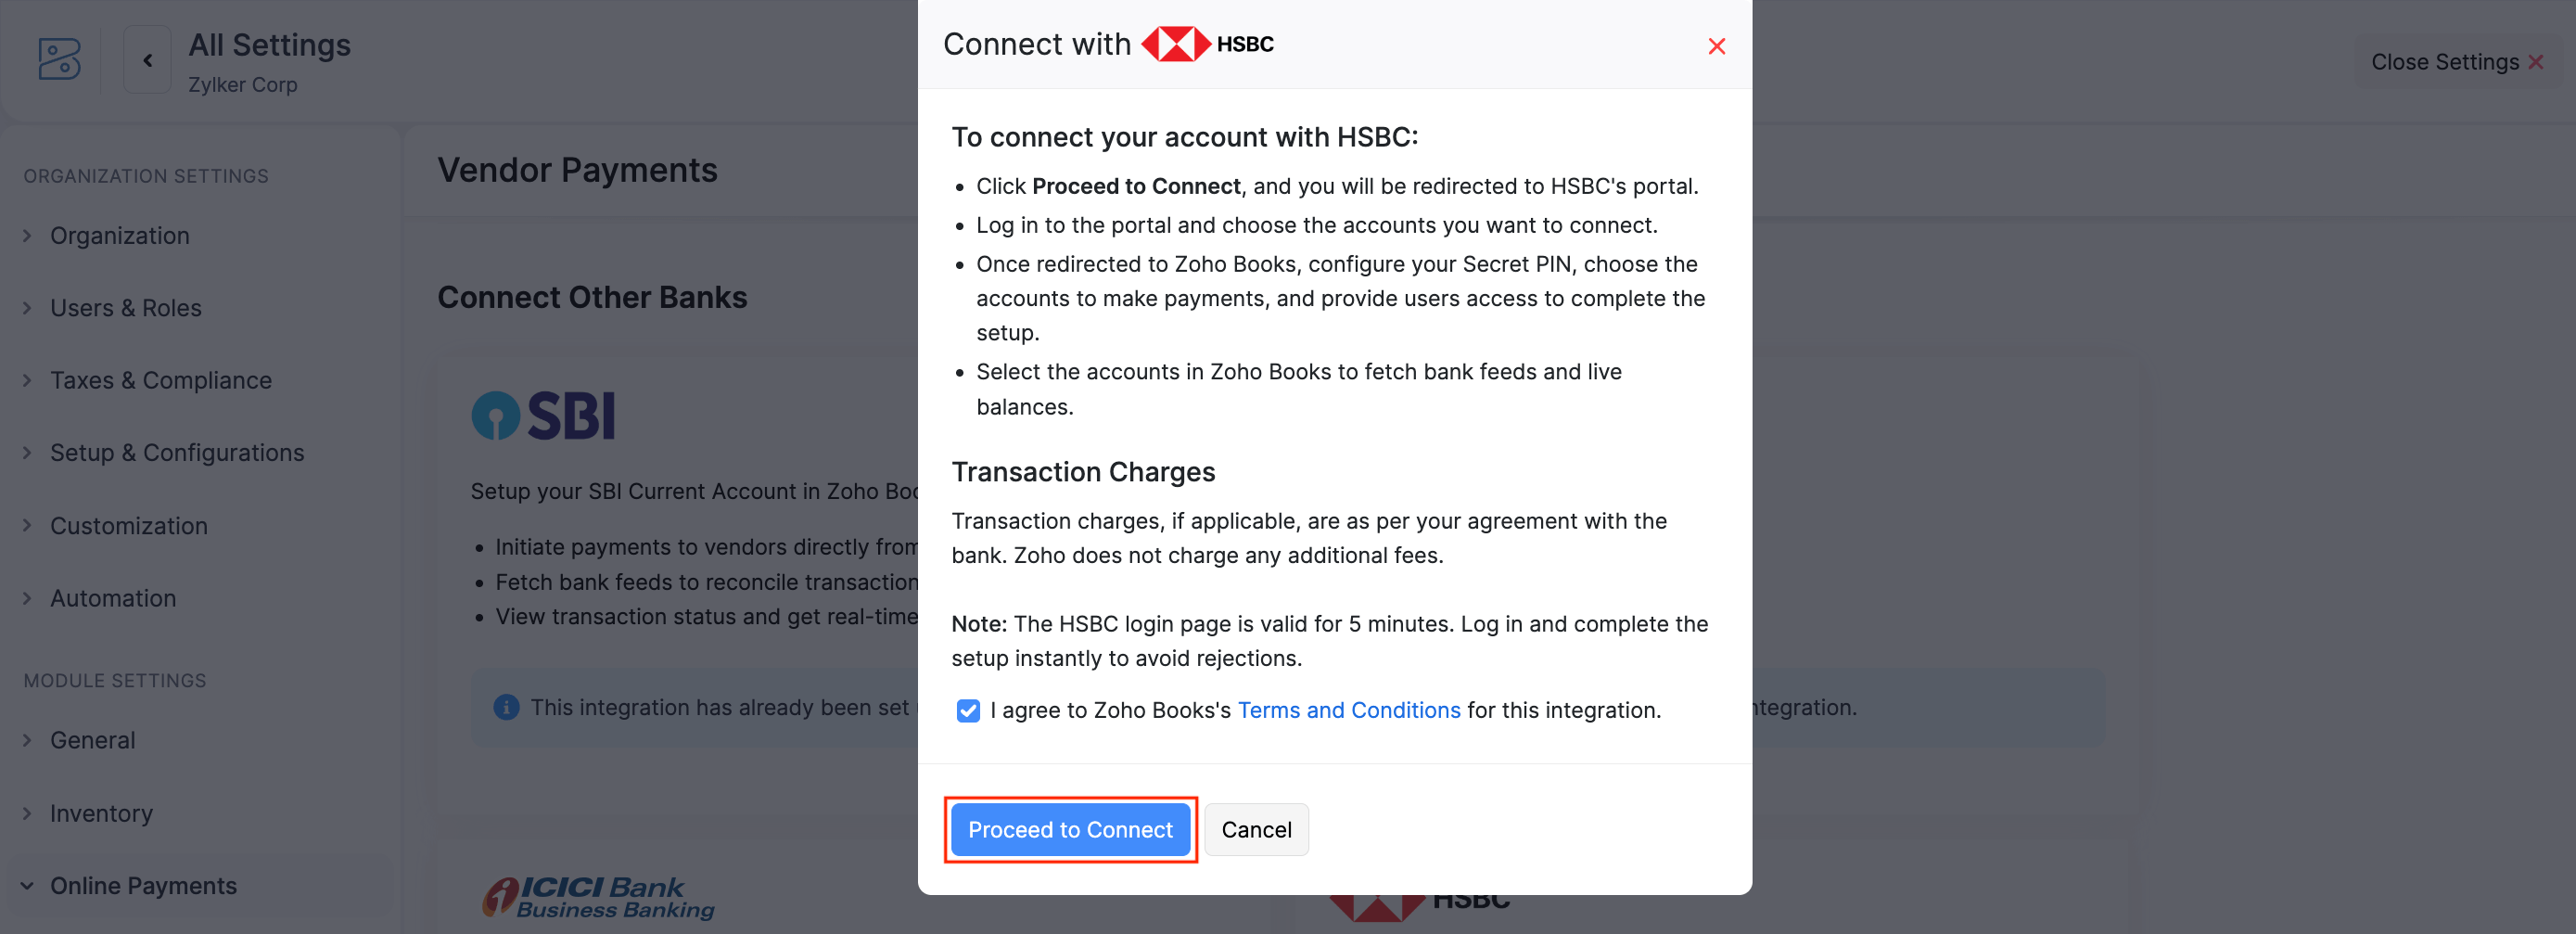This screenshot has height=934, width=2576.
Task: Click Close Settings in the top right
Action: click(x=2455, y=61)
